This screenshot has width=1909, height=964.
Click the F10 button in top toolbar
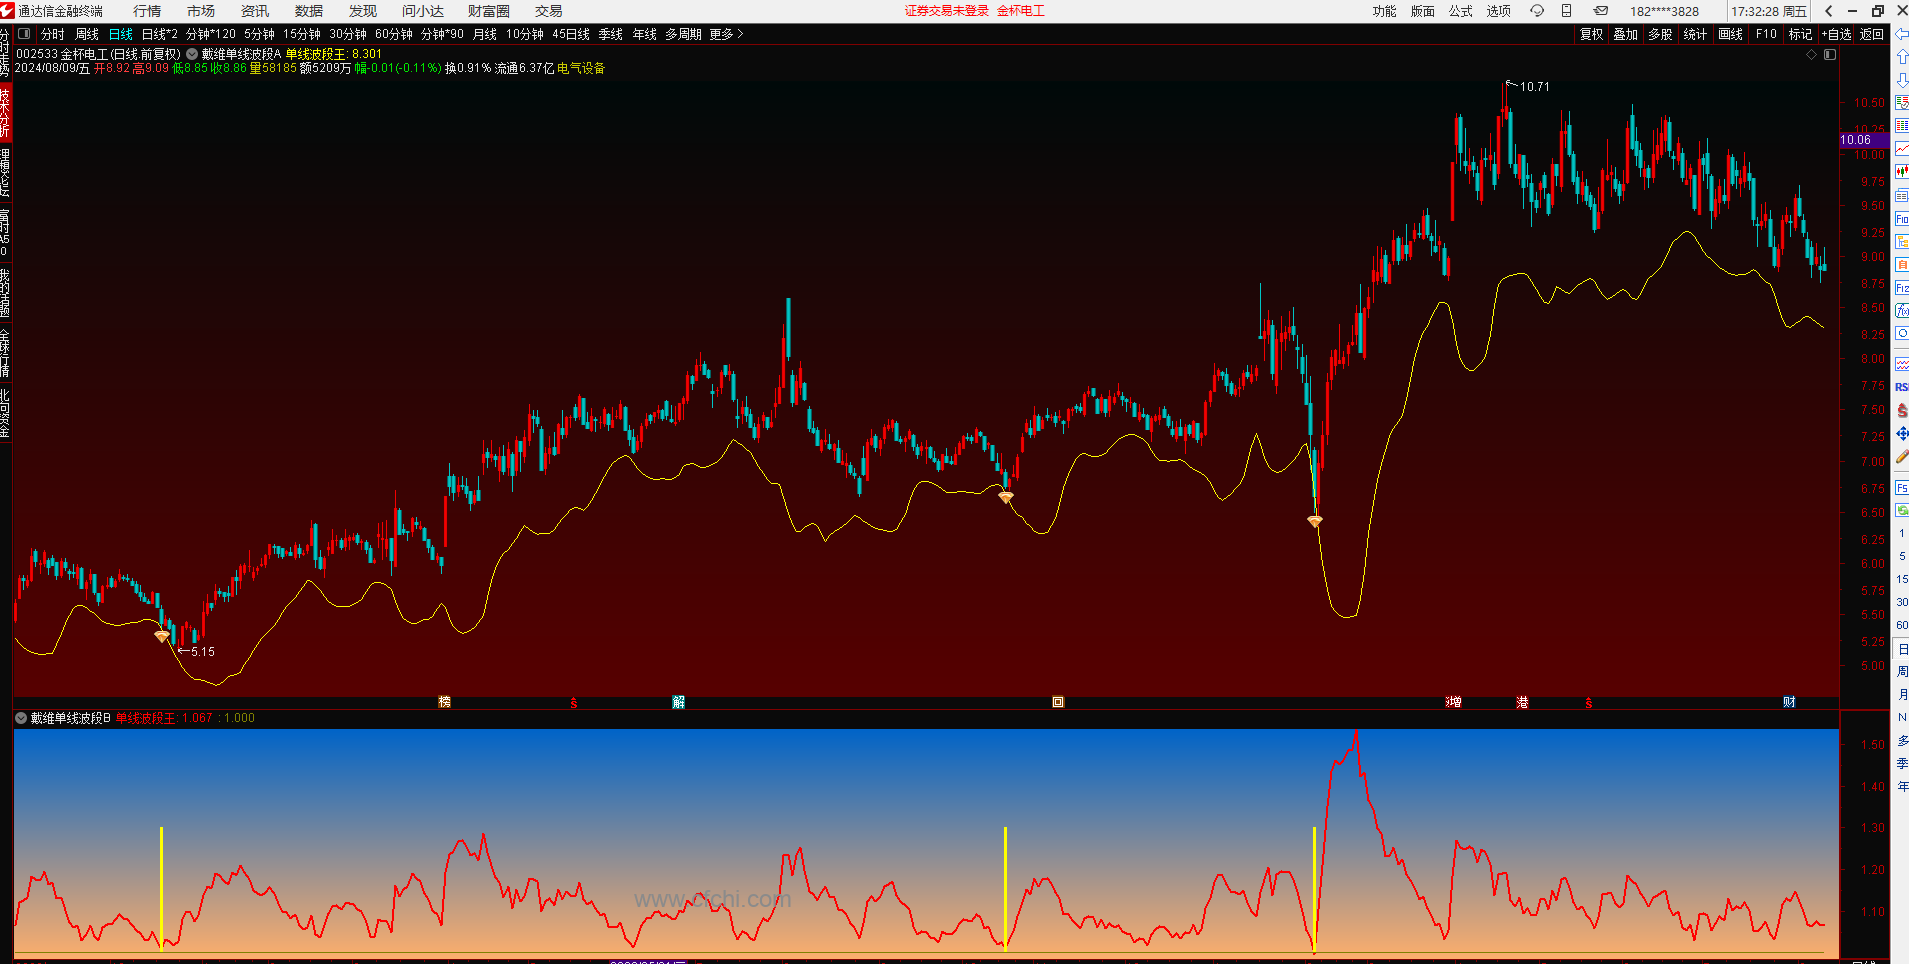[1766, 34]
